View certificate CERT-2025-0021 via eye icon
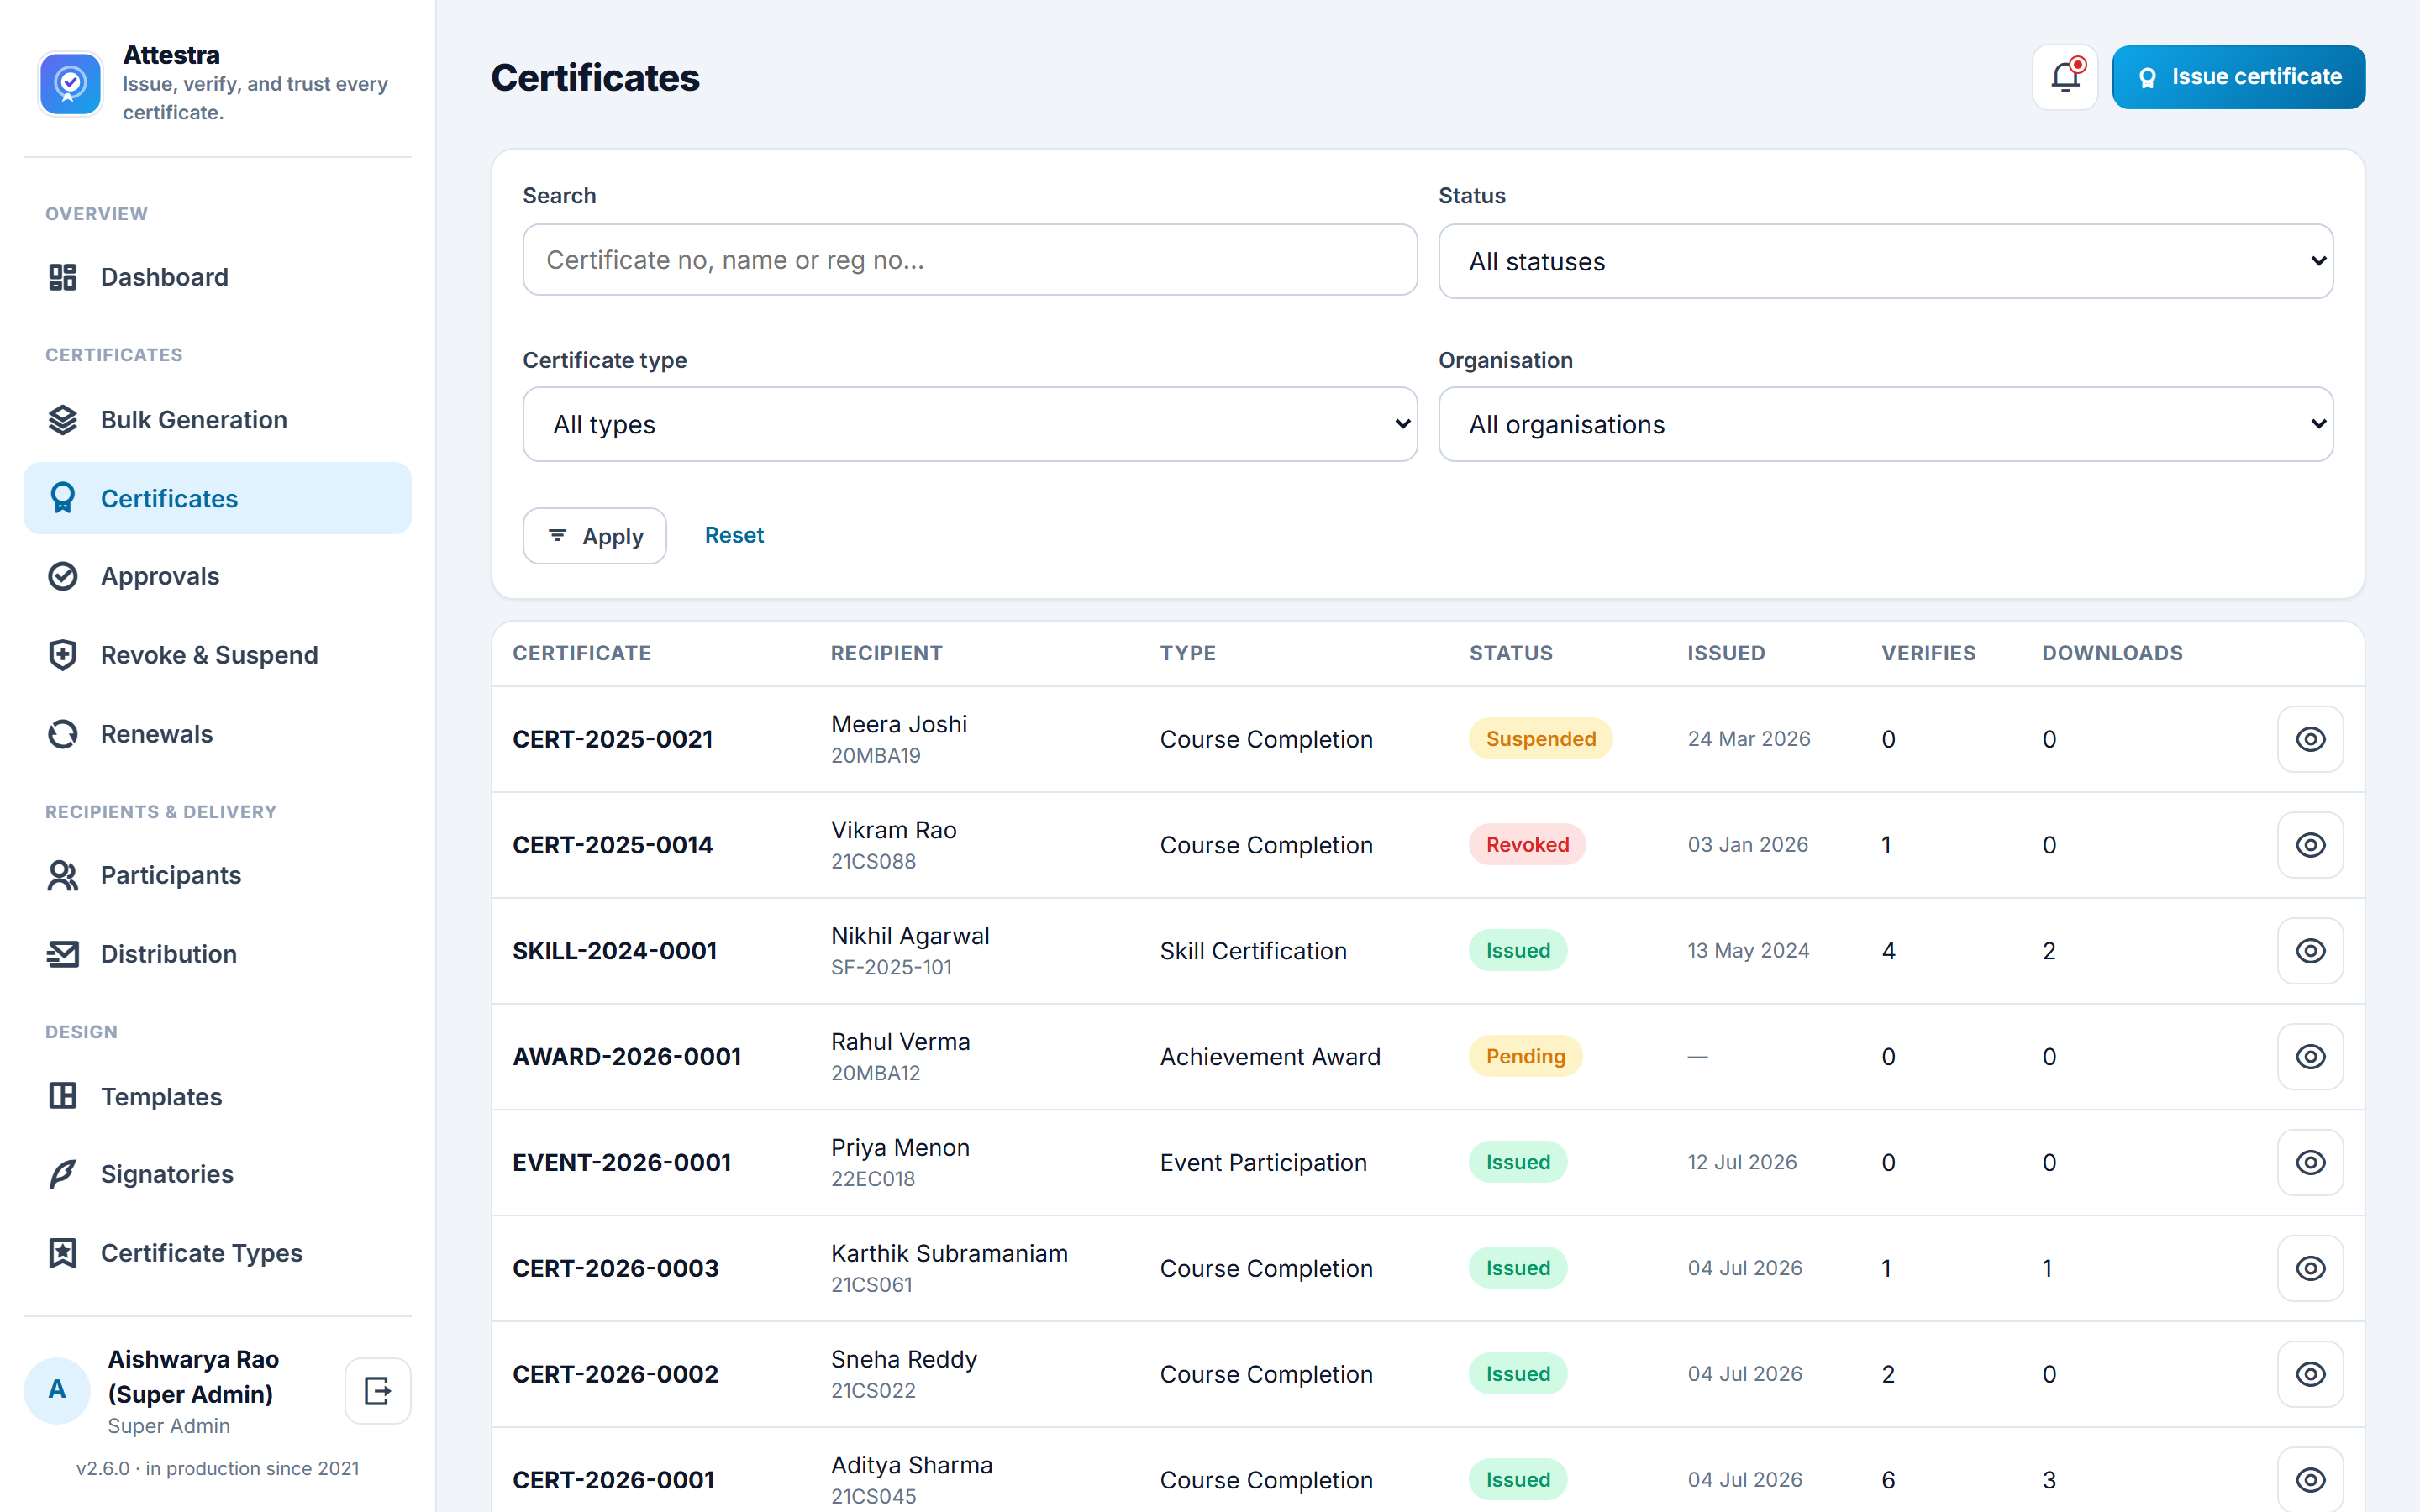 (2310, 739)
